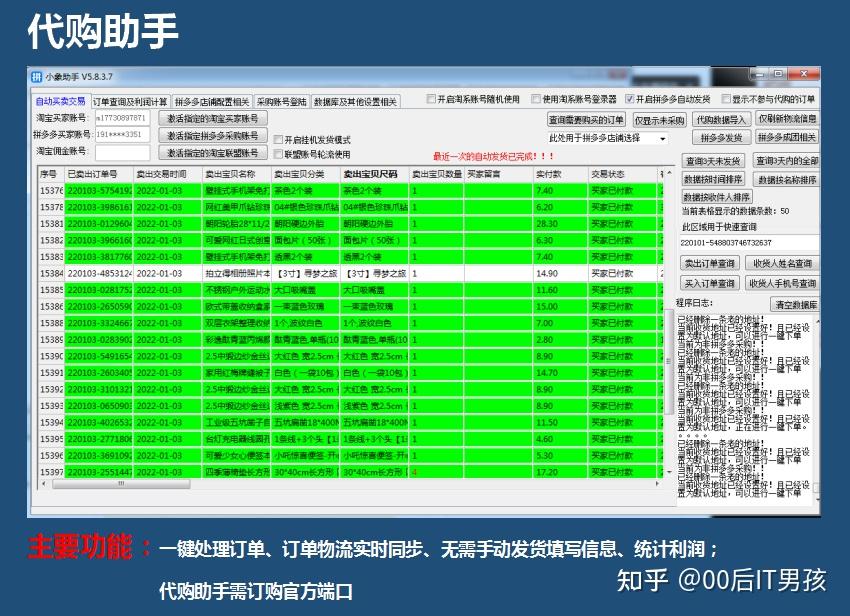Viewport: 850px width, 616px height.
Task: Go to 采购账号登陆 tab
Action: 281,102
